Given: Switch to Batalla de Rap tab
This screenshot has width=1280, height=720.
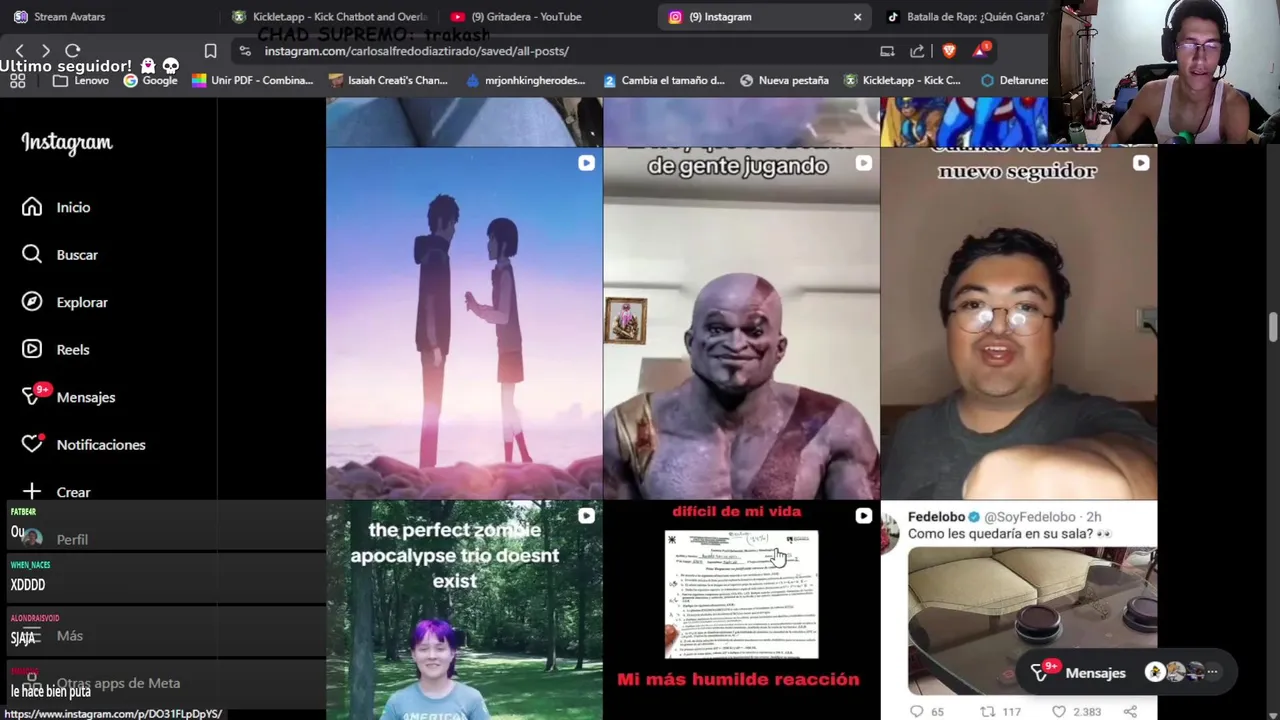Looking at the screenshot, I should [965, 17].
